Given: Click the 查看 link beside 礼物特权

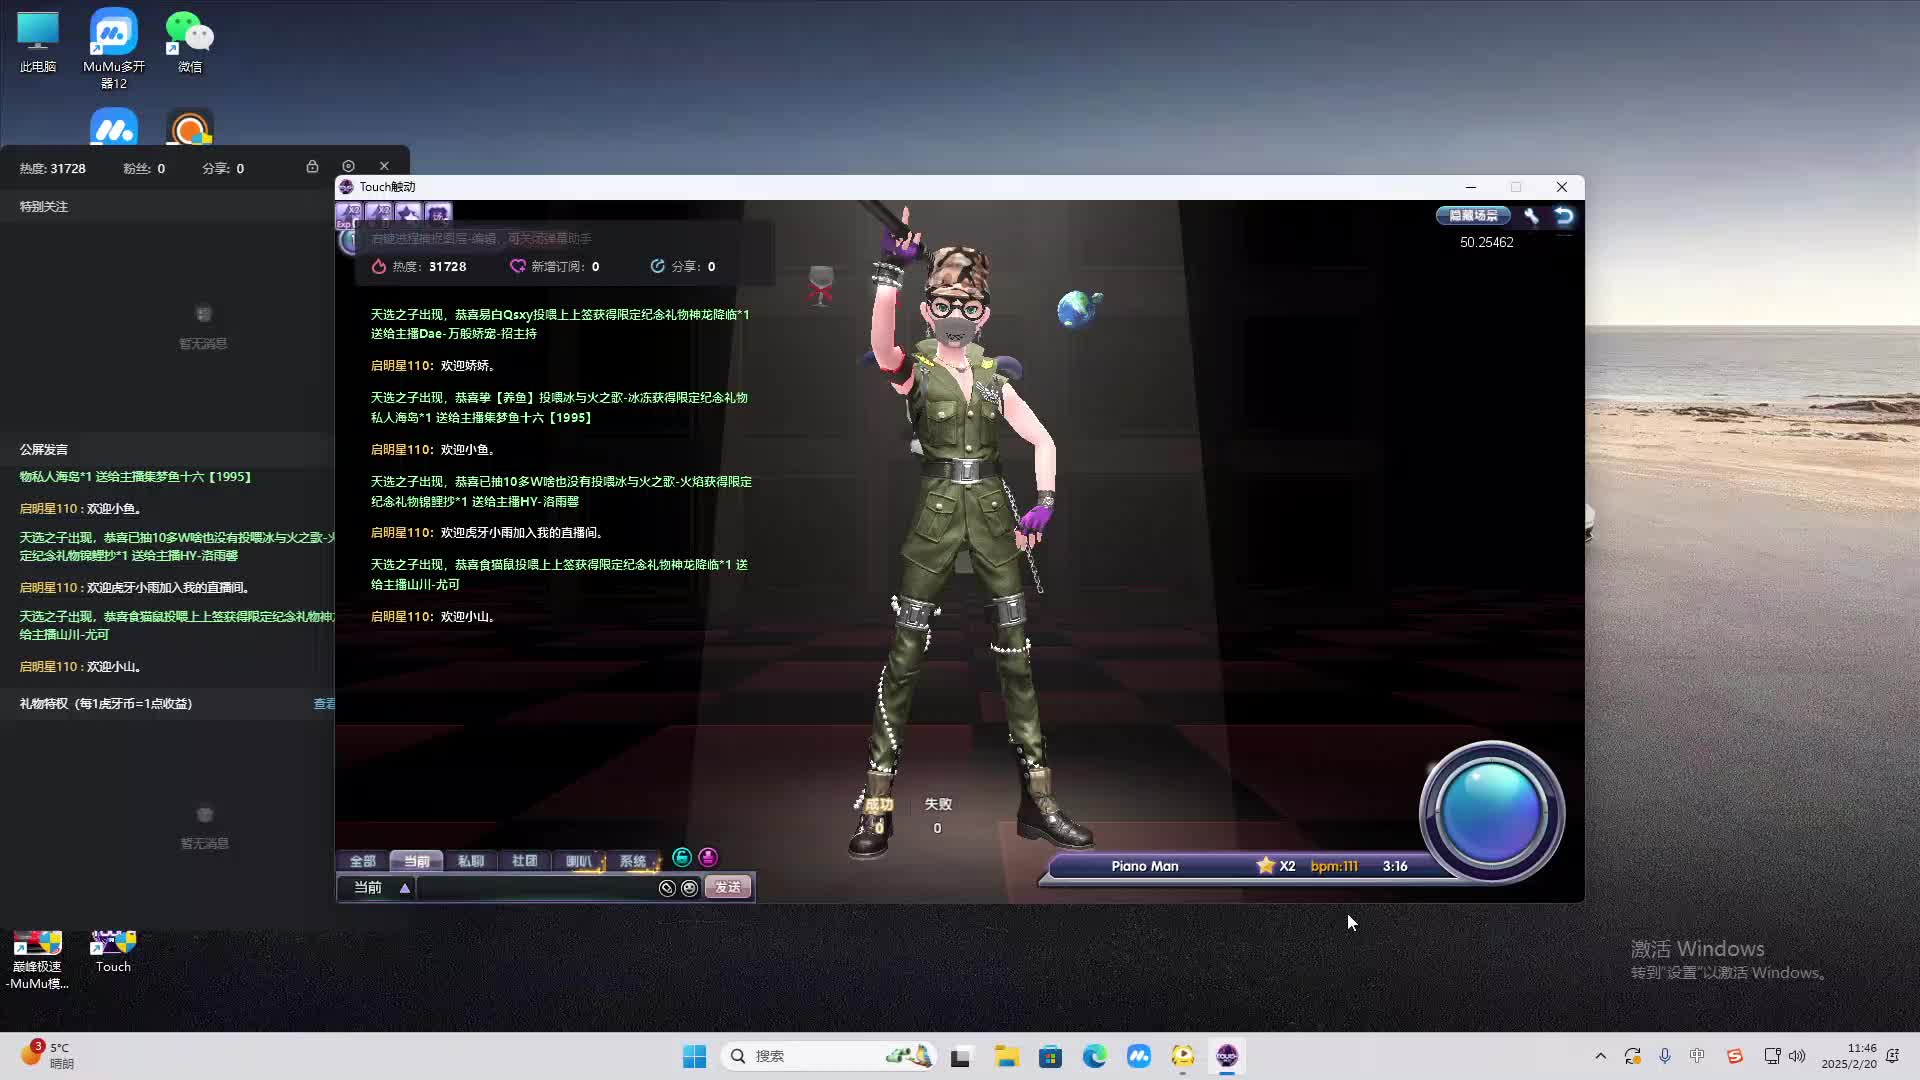Looking at the screenshot, I should click(324, 704).
